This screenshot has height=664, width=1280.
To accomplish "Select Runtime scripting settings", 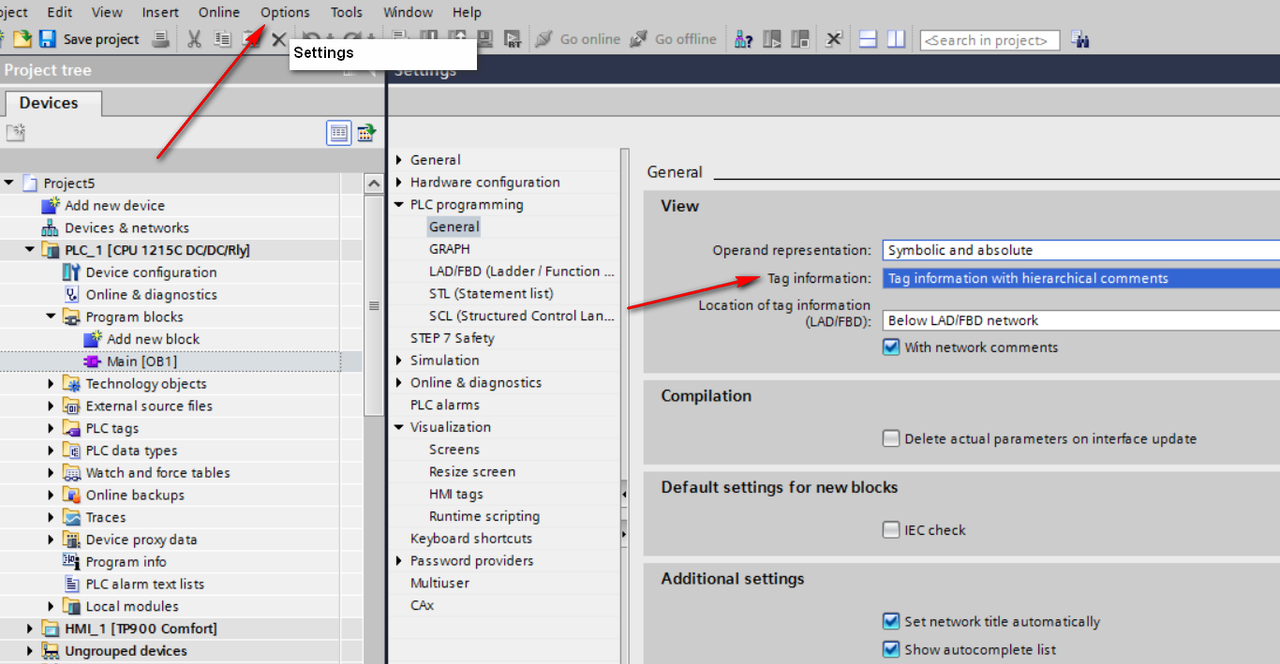I will pos(484,516).
